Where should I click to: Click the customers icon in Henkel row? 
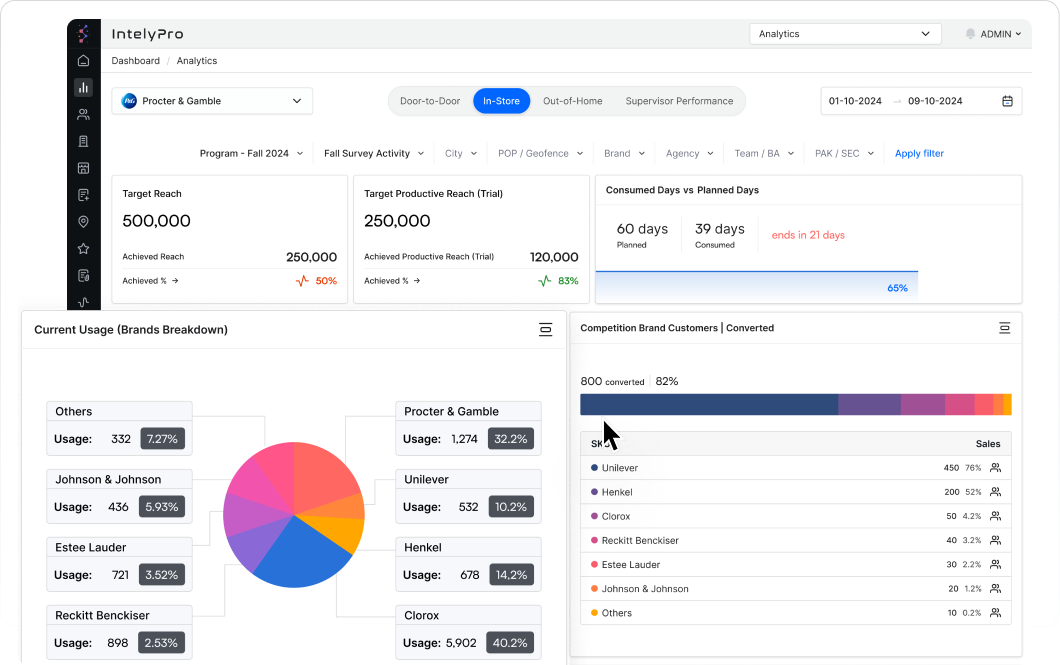(995, 492)
